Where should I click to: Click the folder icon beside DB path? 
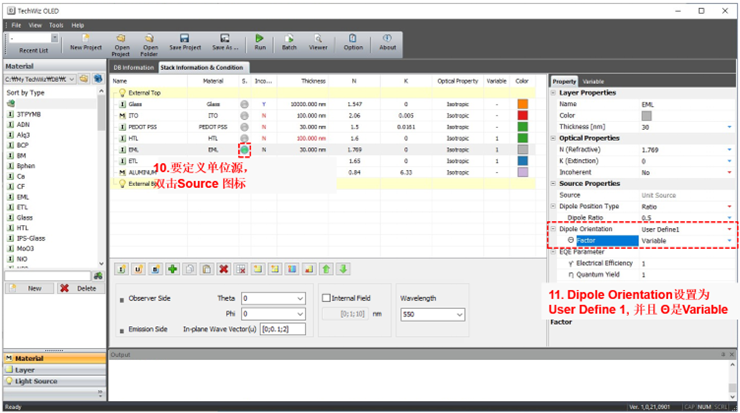84,79
